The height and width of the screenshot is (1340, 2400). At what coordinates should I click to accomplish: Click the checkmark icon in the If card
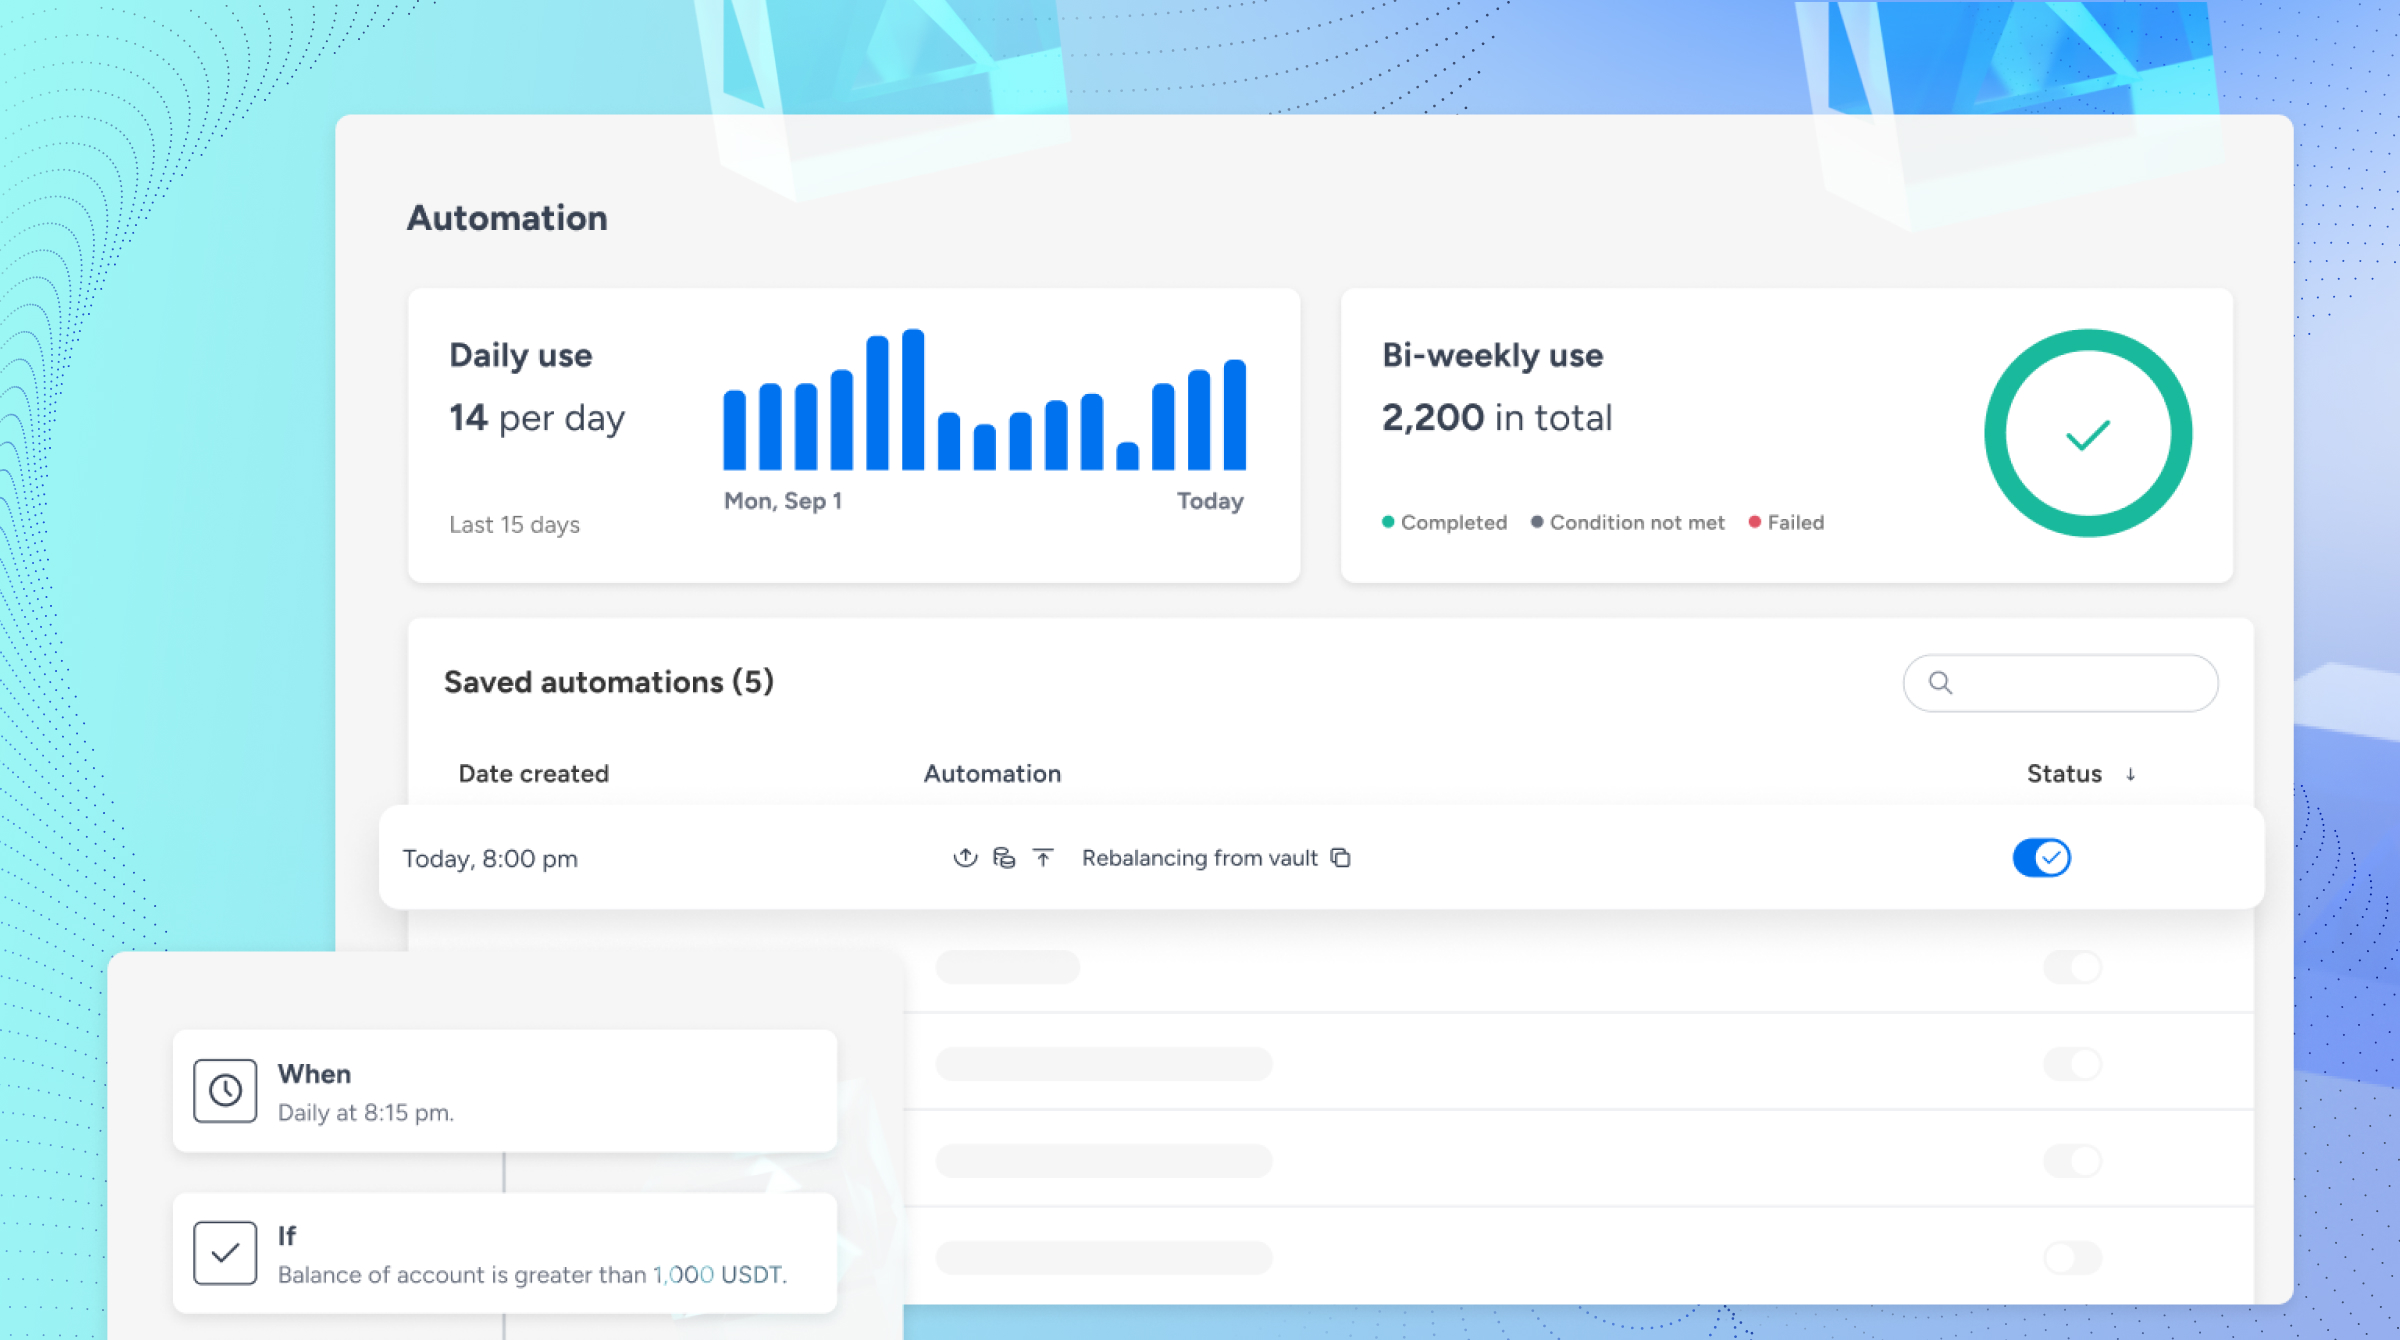tap(226, 1253)
